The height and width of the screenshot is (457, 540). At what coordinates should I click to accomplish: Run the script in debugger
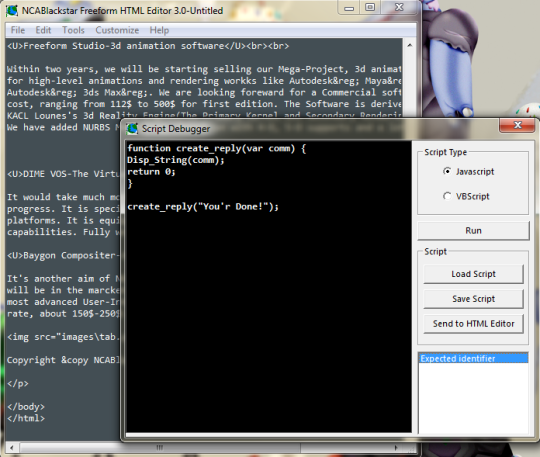pos(473,230)
